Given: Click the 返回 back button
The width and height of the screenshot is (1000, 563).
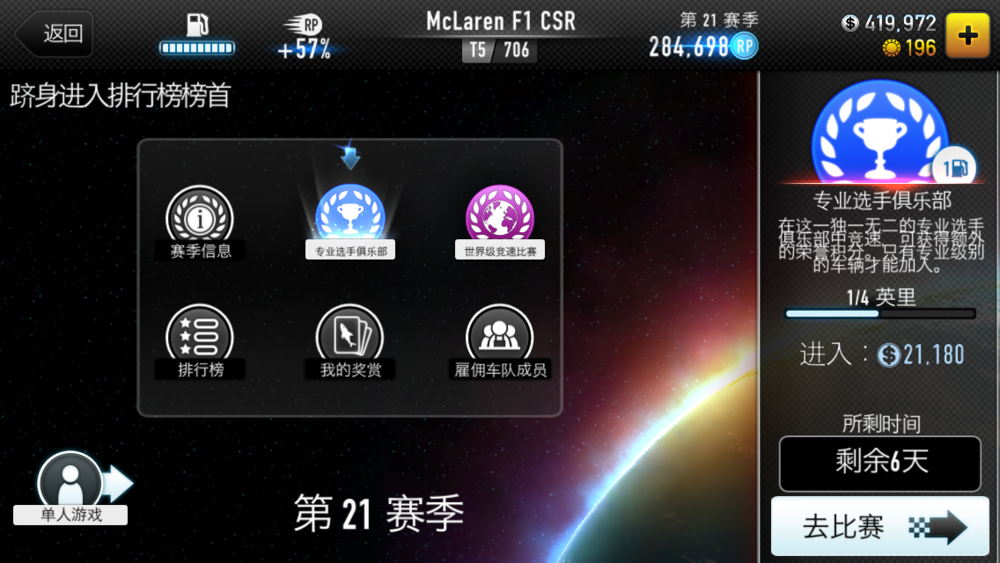Looking at the screenshot, I should tap(55, 33).
